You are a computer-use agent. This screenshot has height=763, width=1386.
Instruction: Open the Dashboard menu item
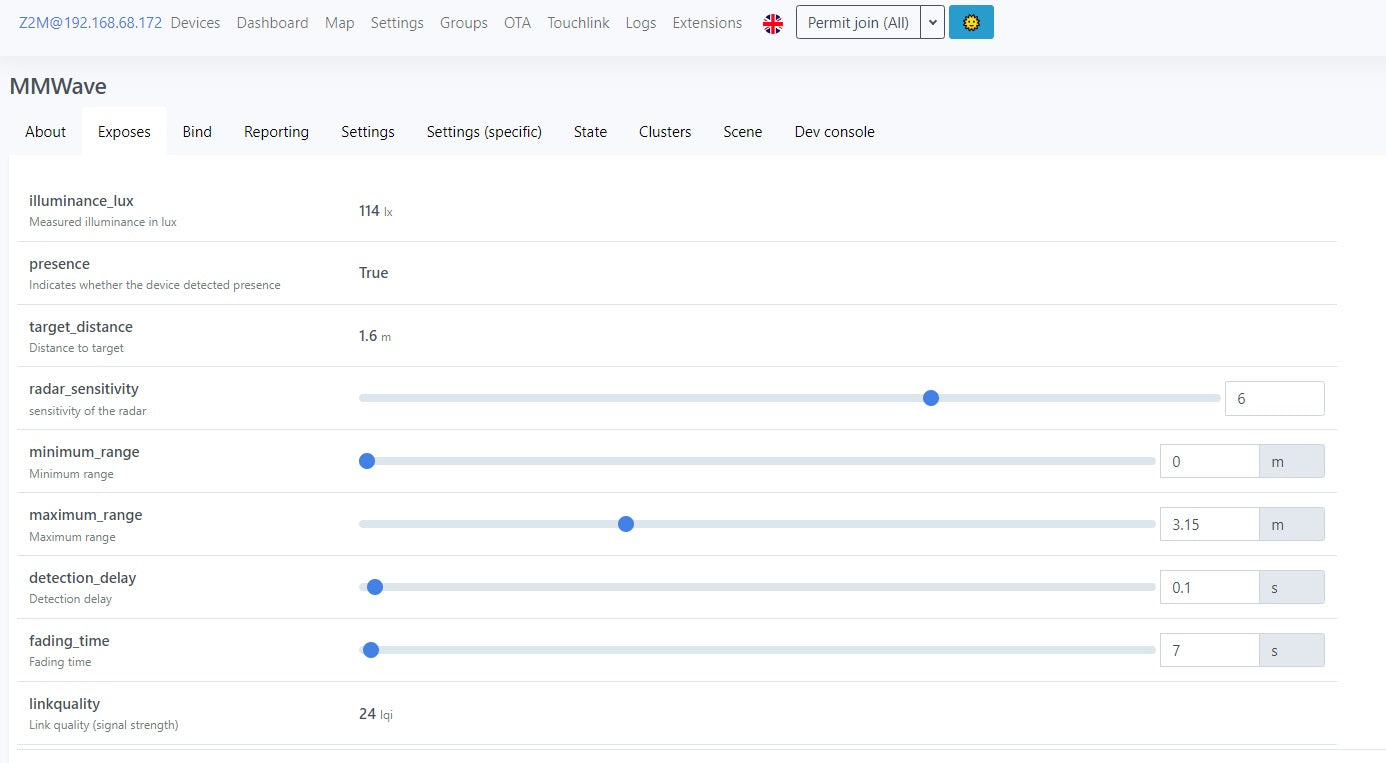point(272,22)
